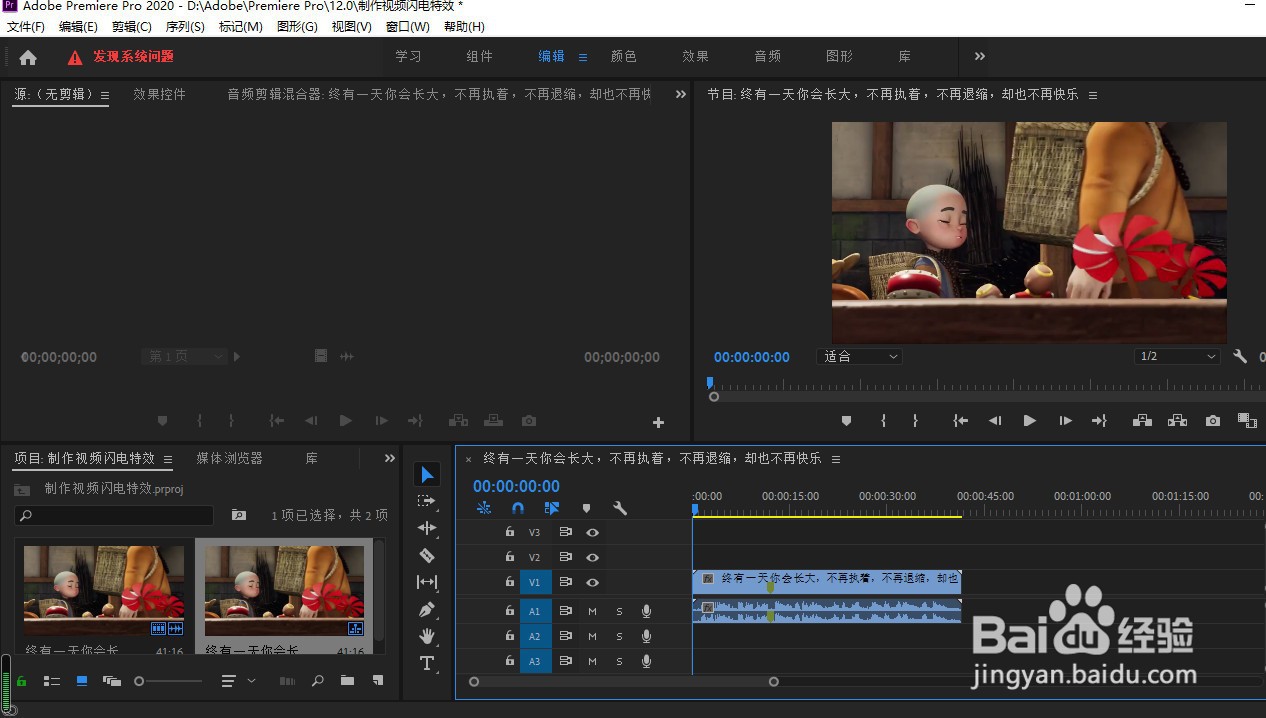Select the Type tool
The image size is (1266, 718).
pyautogui.click(x=427, y=663)
